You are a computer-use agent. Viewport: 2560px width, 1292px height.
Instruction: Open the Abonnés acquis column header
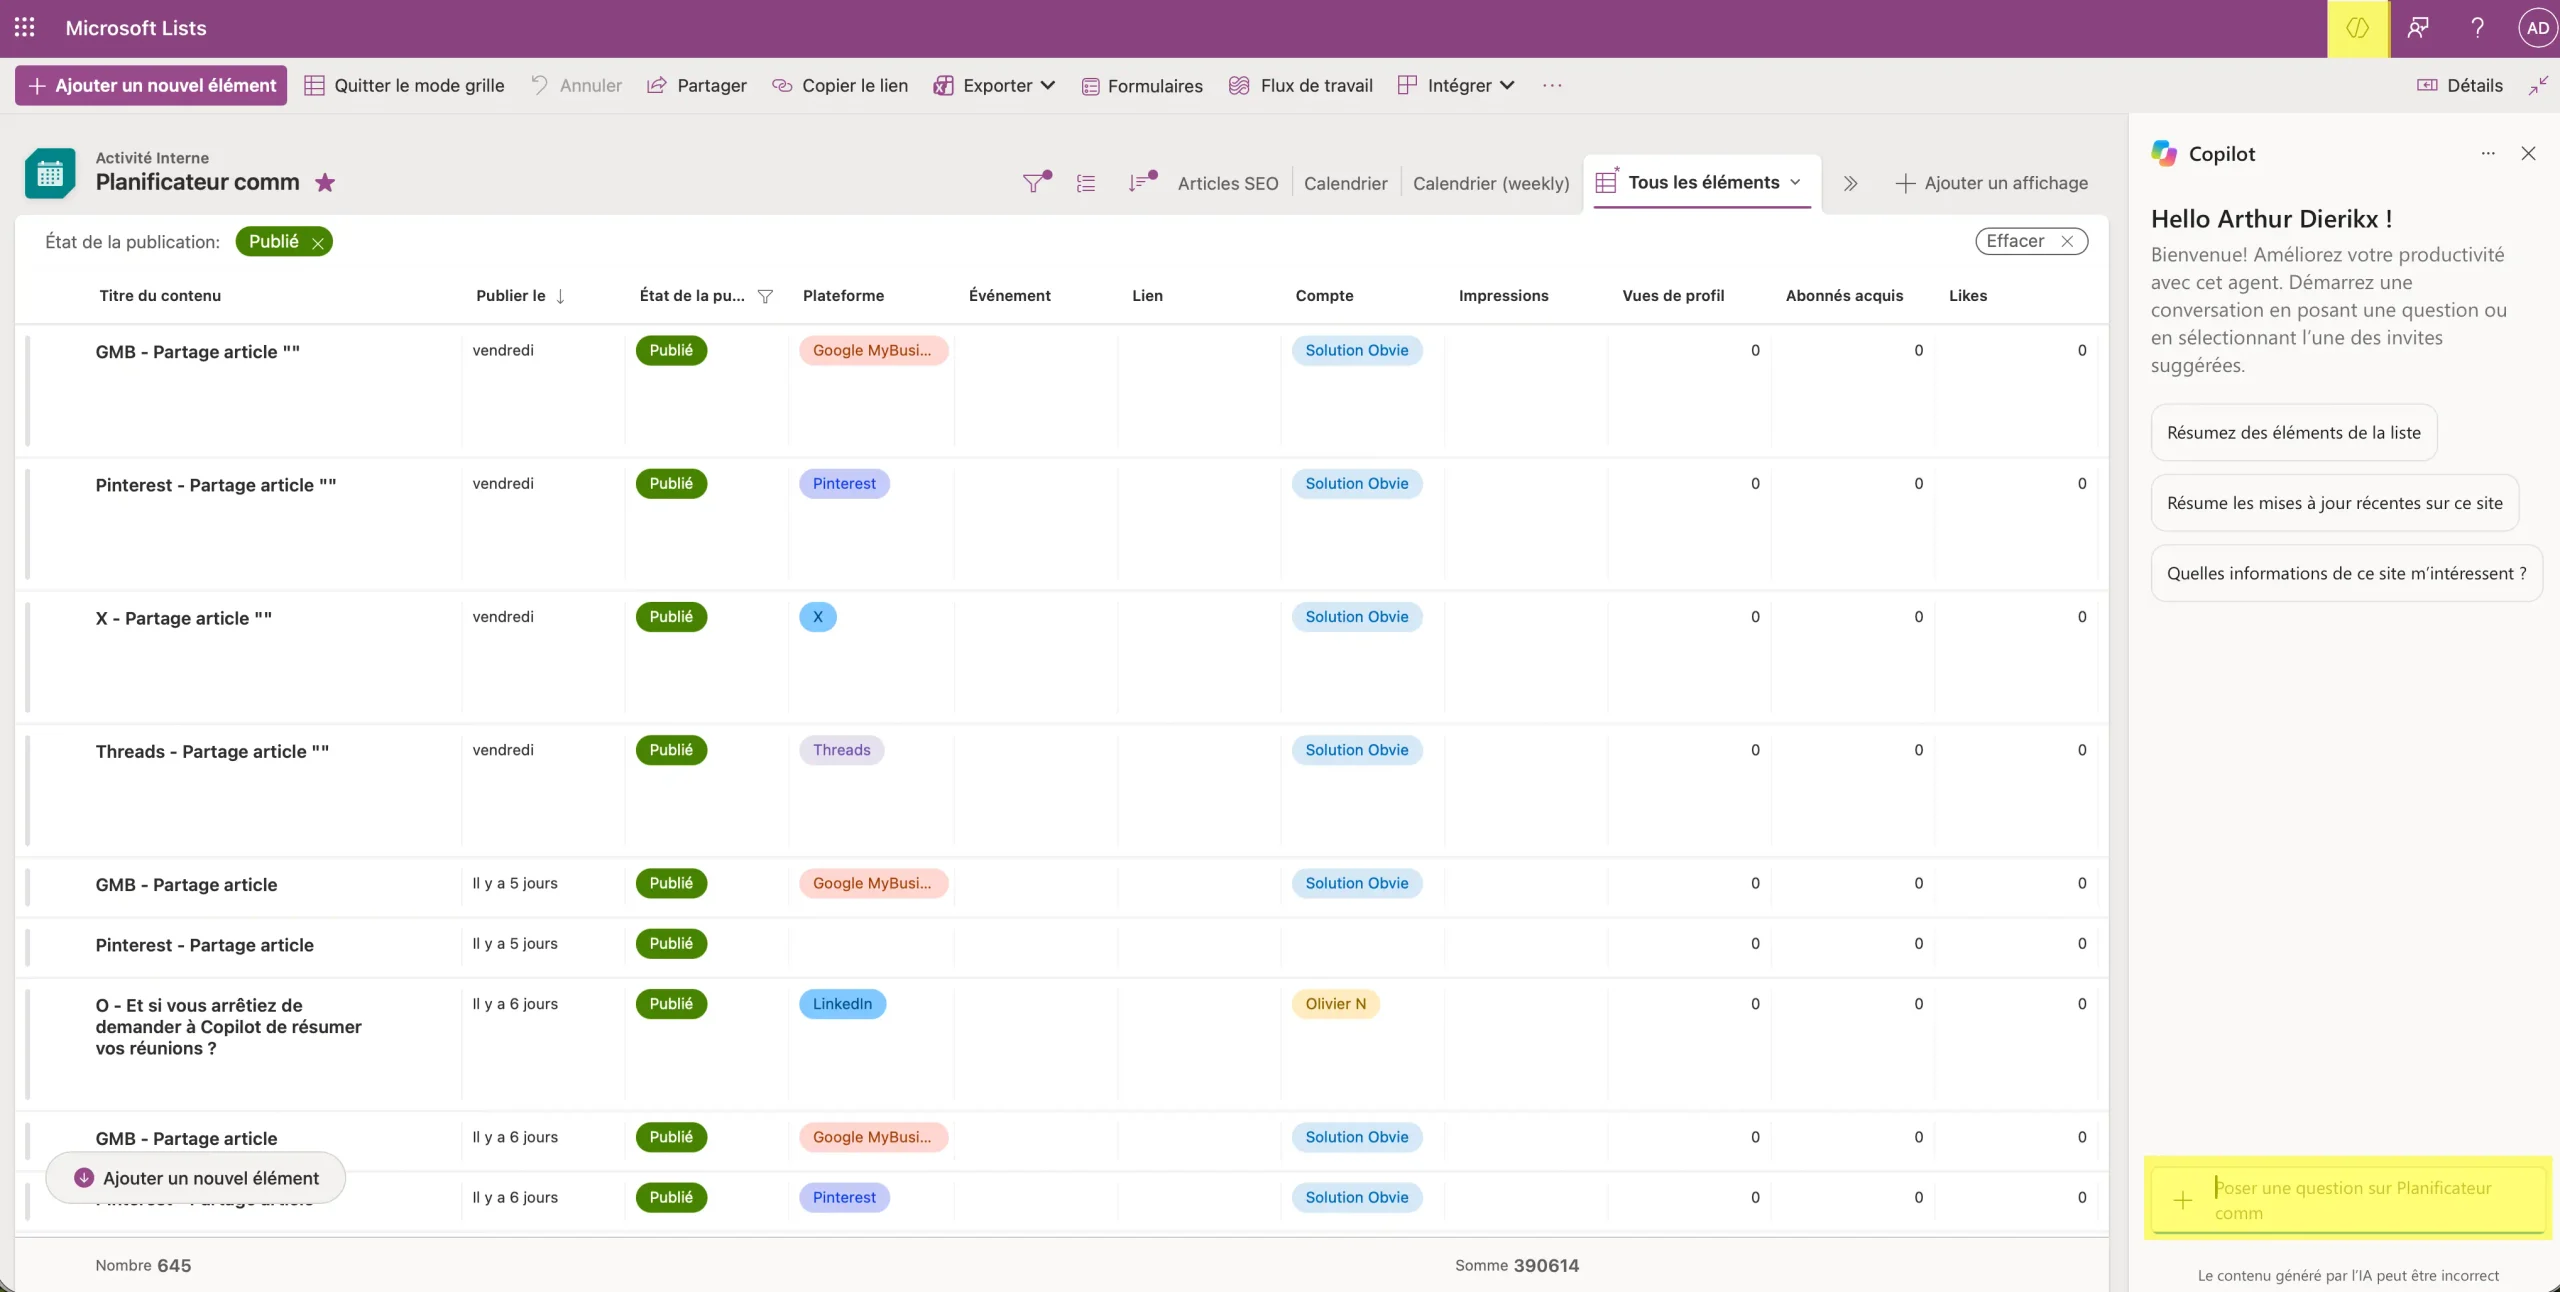point(1844,295)
